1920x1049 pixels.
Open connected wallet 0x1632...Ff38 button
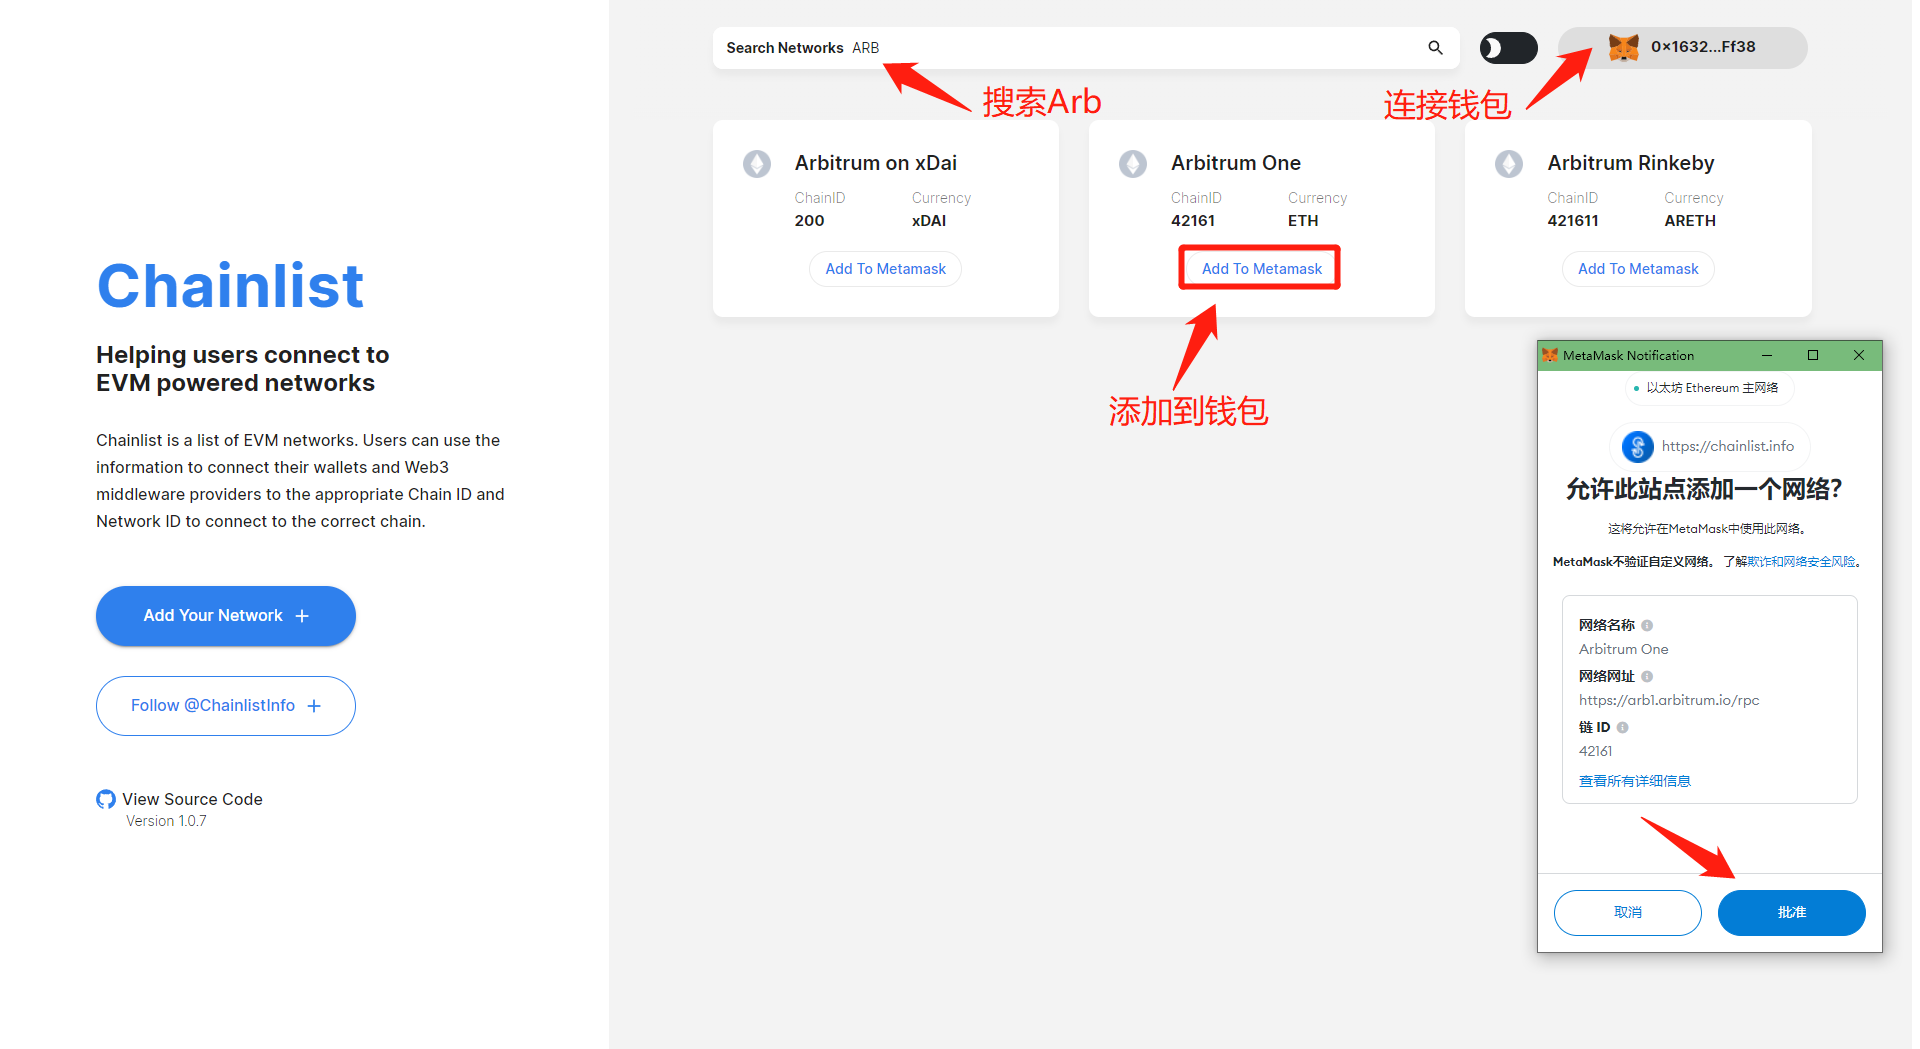[x=1683, y=48]
